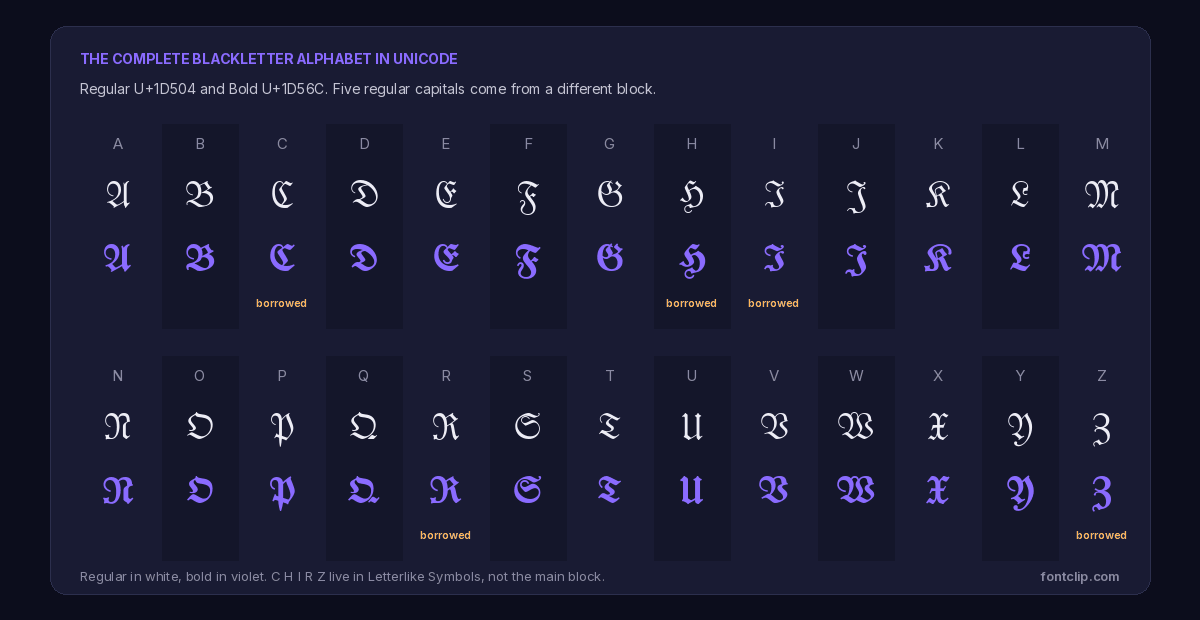1200x620 pixels.
Task: Click the column header letter A
Action: tap(118, 144)
